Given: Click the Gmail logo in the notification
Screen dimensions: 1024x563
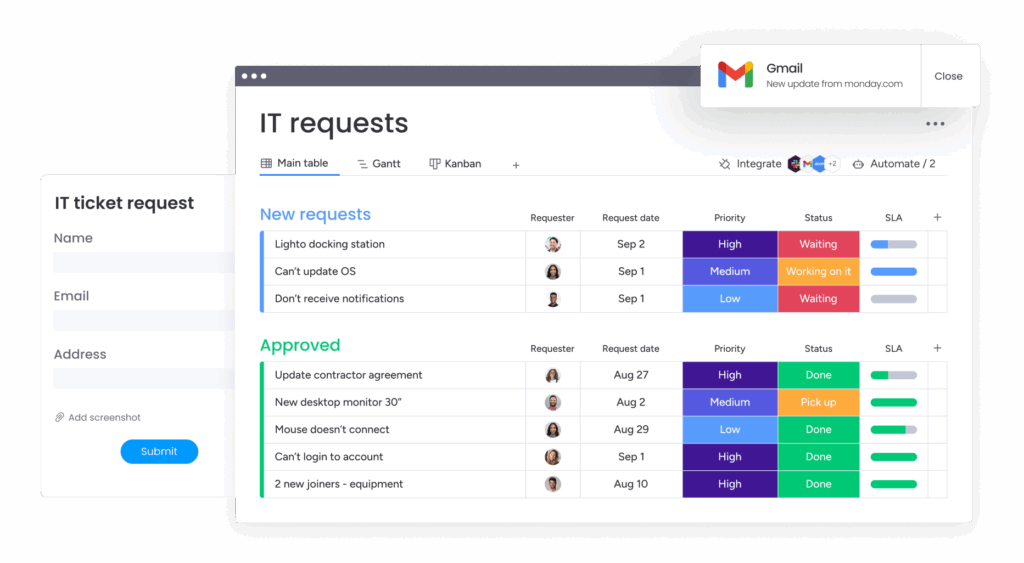Looking at the screenshot, I should coord(735,75).
